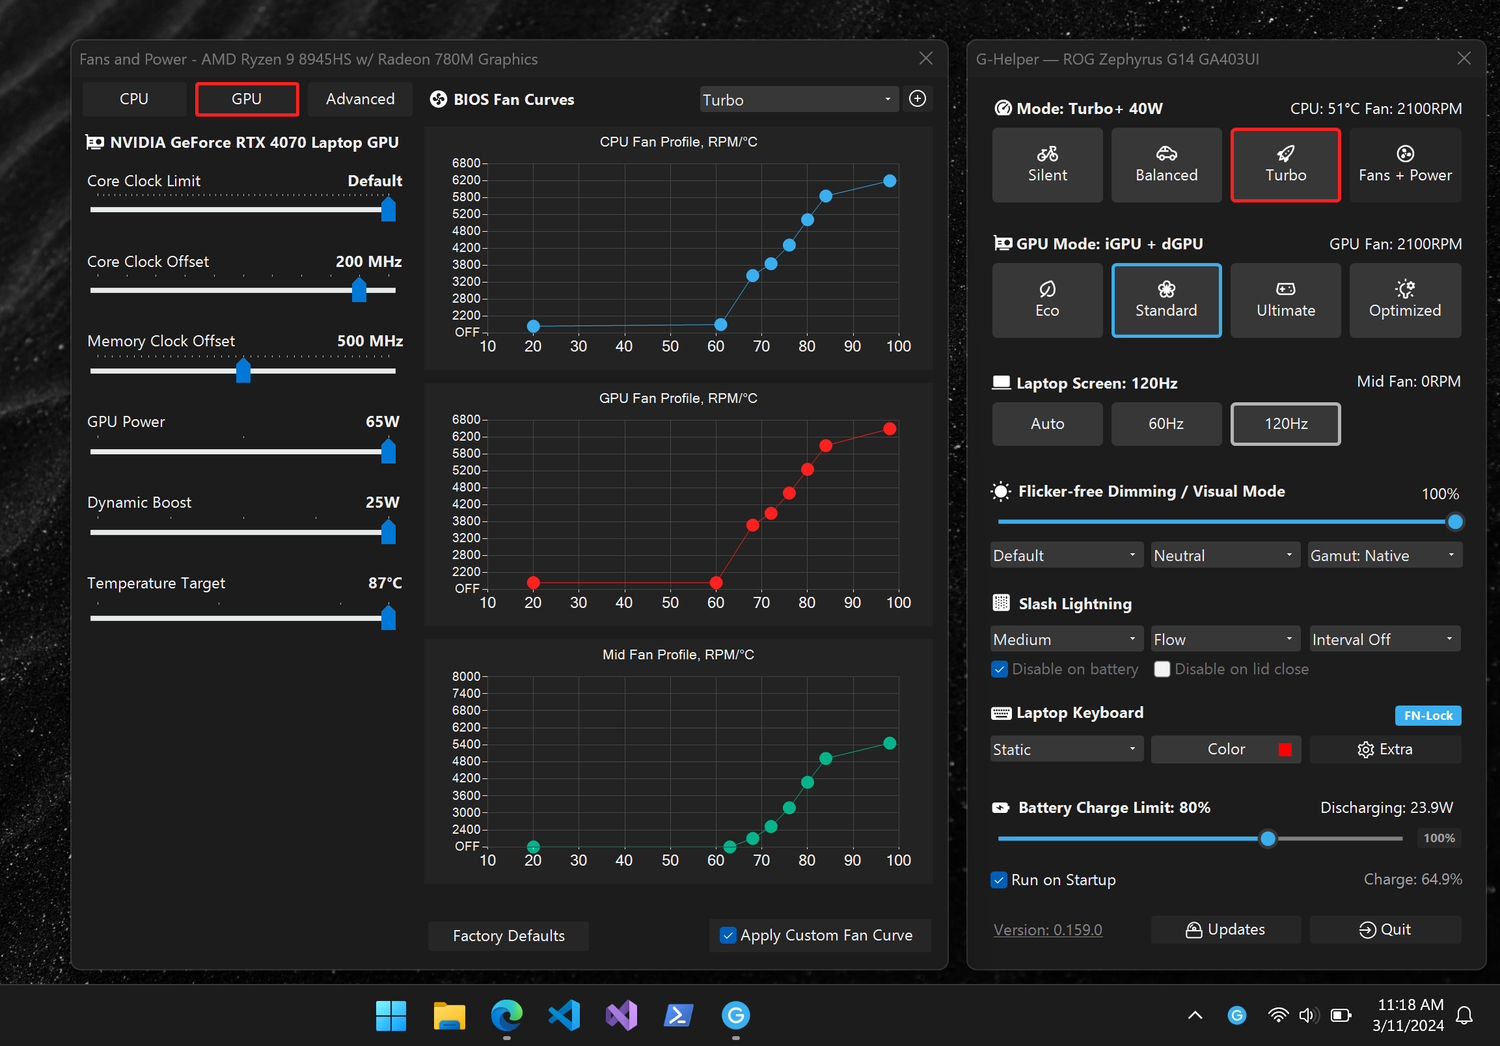Image resolution: width=1500 pixels, height=1046 pixels.
Task: Activate the Fans + Power panel
Action: click(1405, 164)
